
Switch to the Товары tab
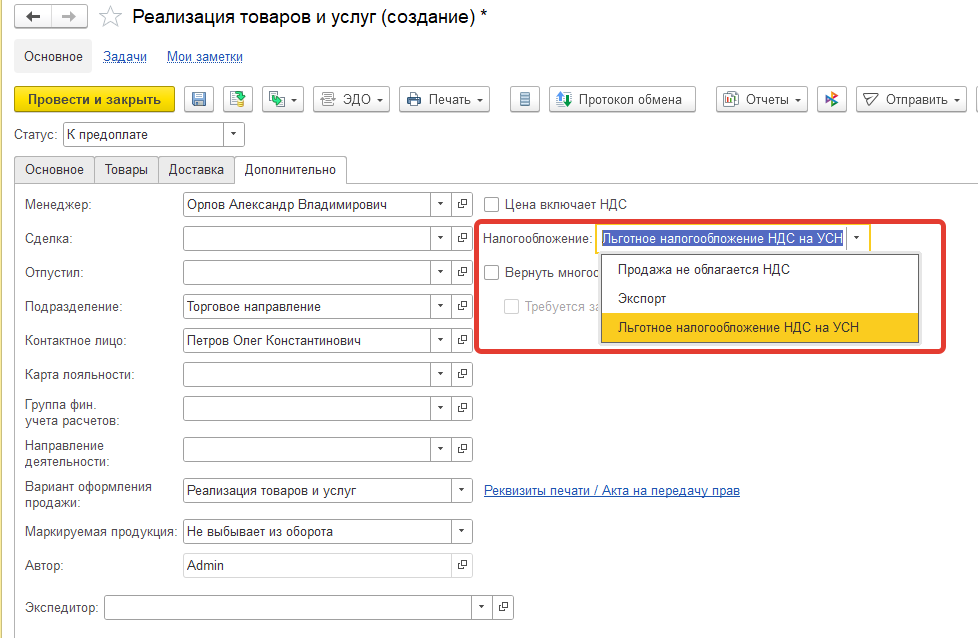[x=126, y=169]
